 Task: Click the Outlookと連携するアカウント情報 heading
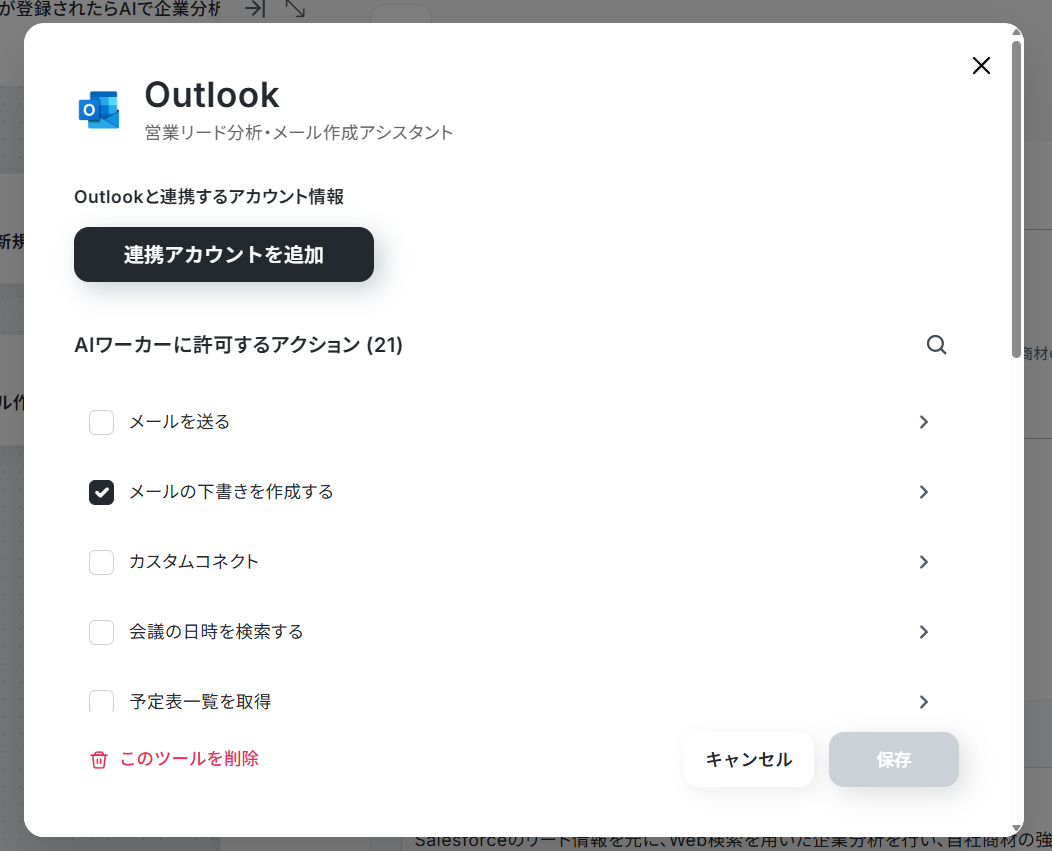[x=209, y=197]
